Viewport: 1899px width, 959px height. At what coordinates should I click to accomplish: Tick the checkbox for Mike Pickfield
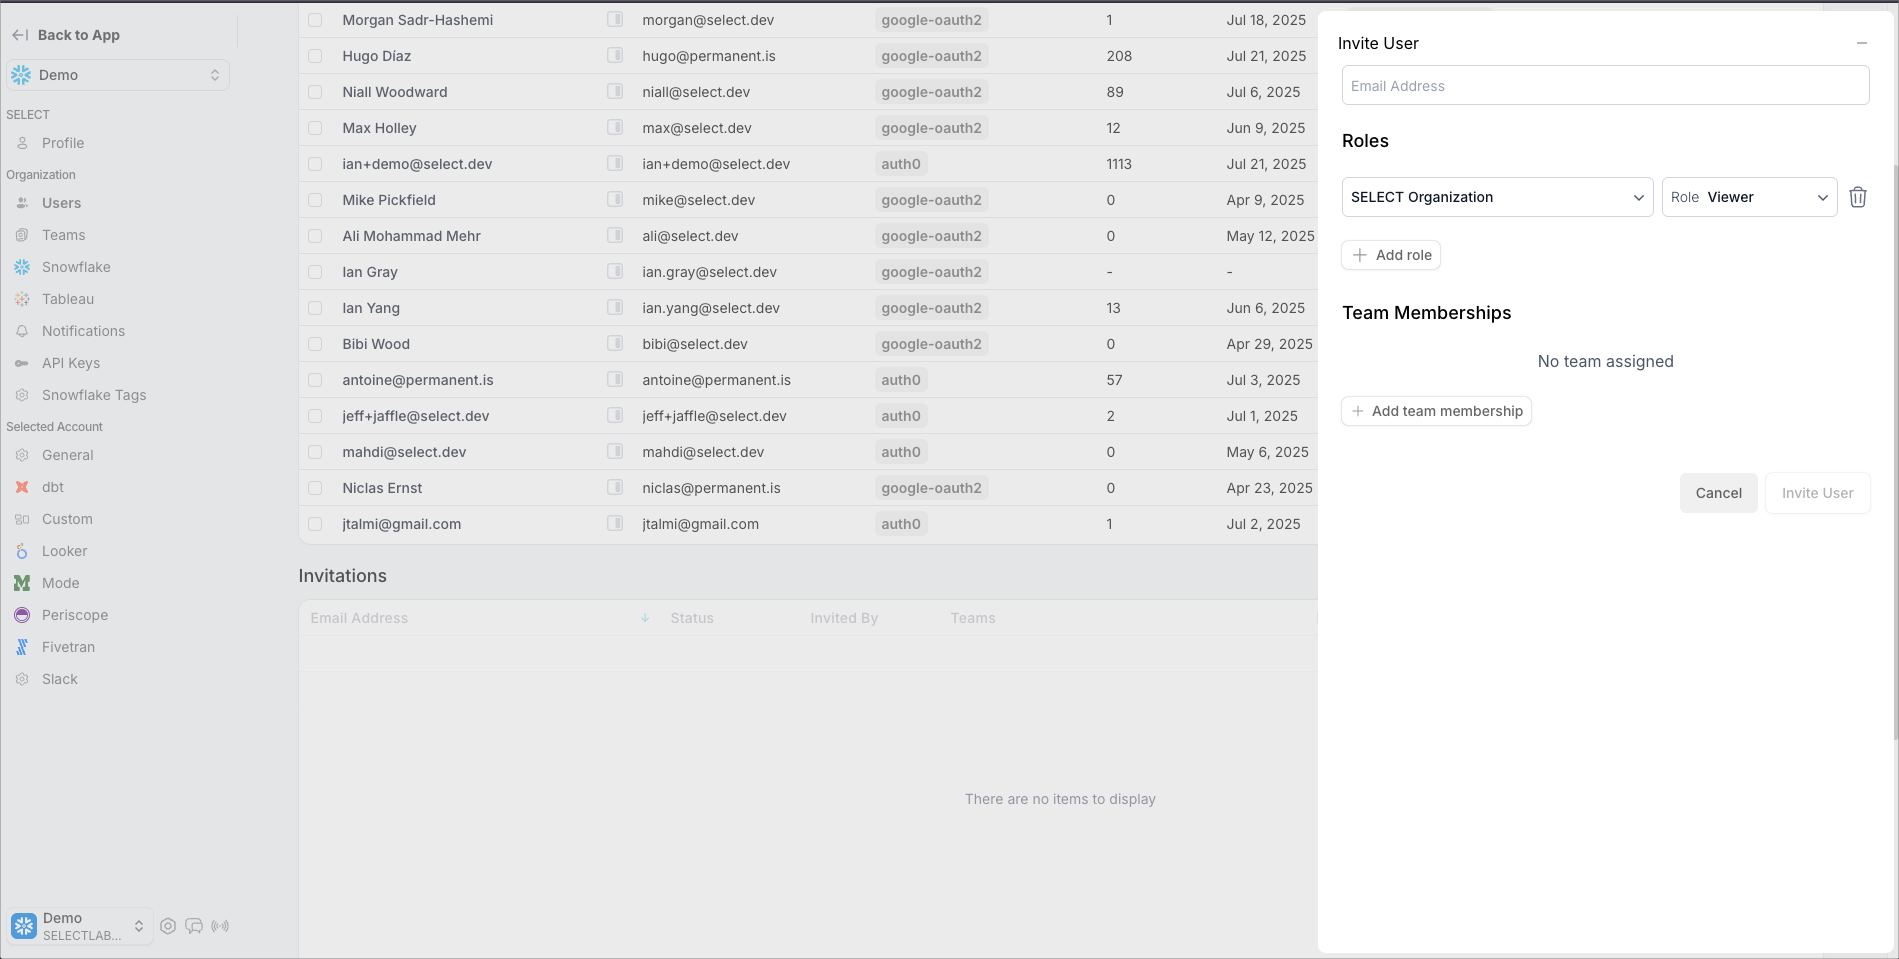click(315, 200)
